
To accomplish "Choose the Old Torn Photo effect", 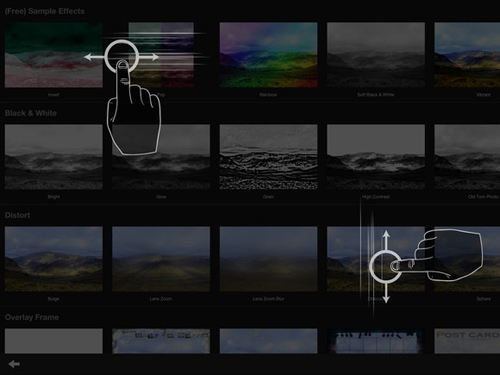I will (467, 157).
